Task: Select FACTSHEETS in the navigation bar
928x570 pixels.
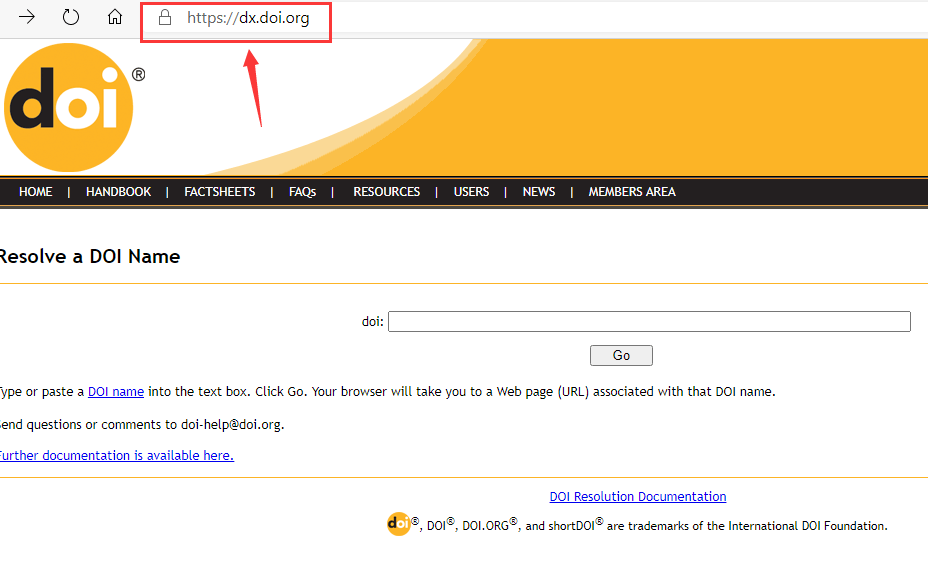Action: click(220, 192)
